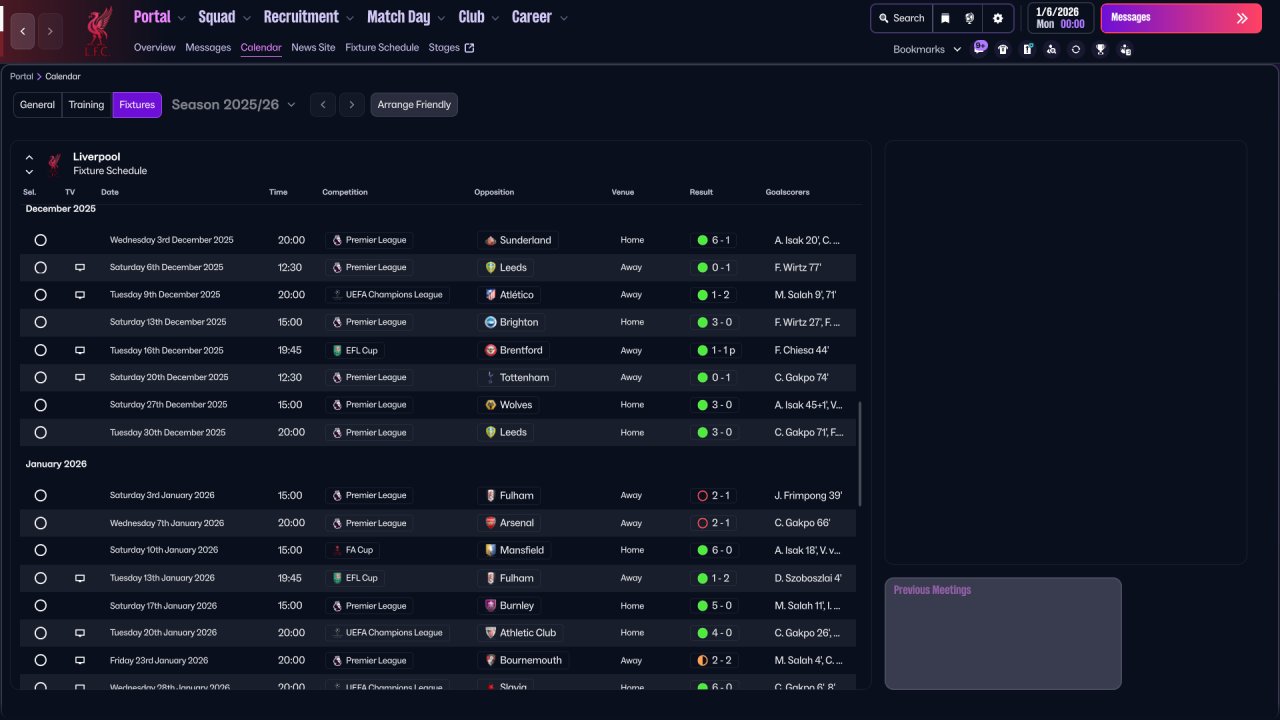This screenshot has height=720, width=1280.
Task: Click the world globe icon
Action: point(970,18)
